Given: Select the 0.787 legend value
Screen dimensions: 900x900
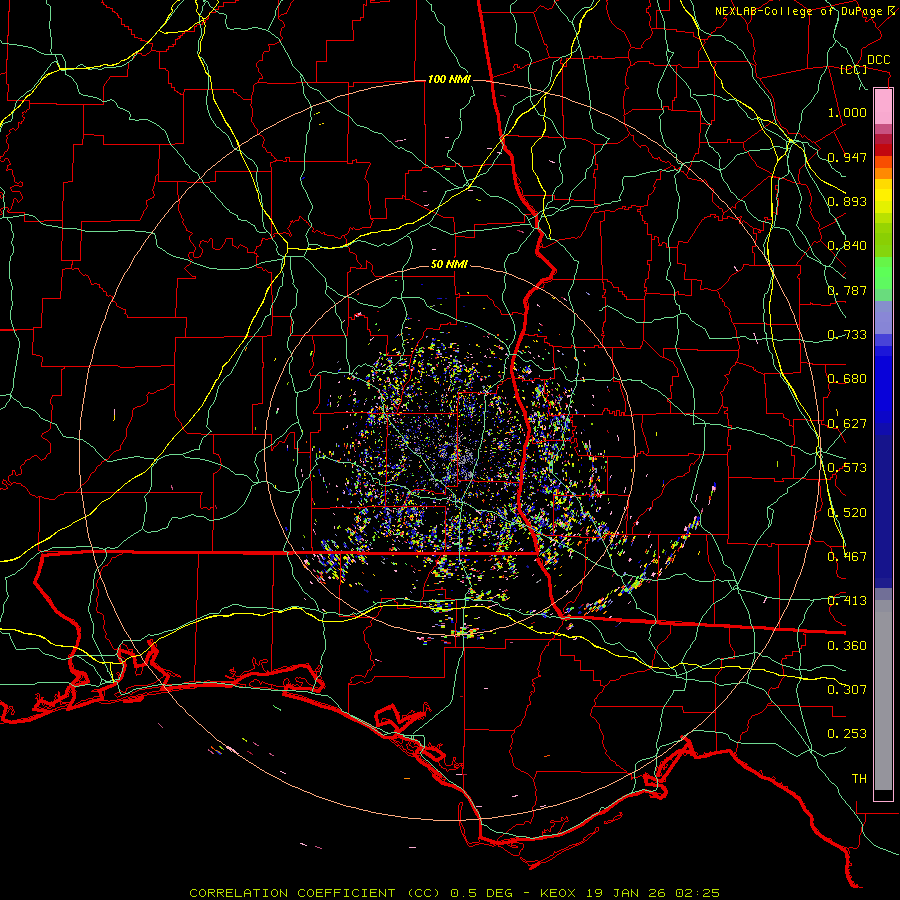Looking at the screenshot, I should (x=847, y=290).
